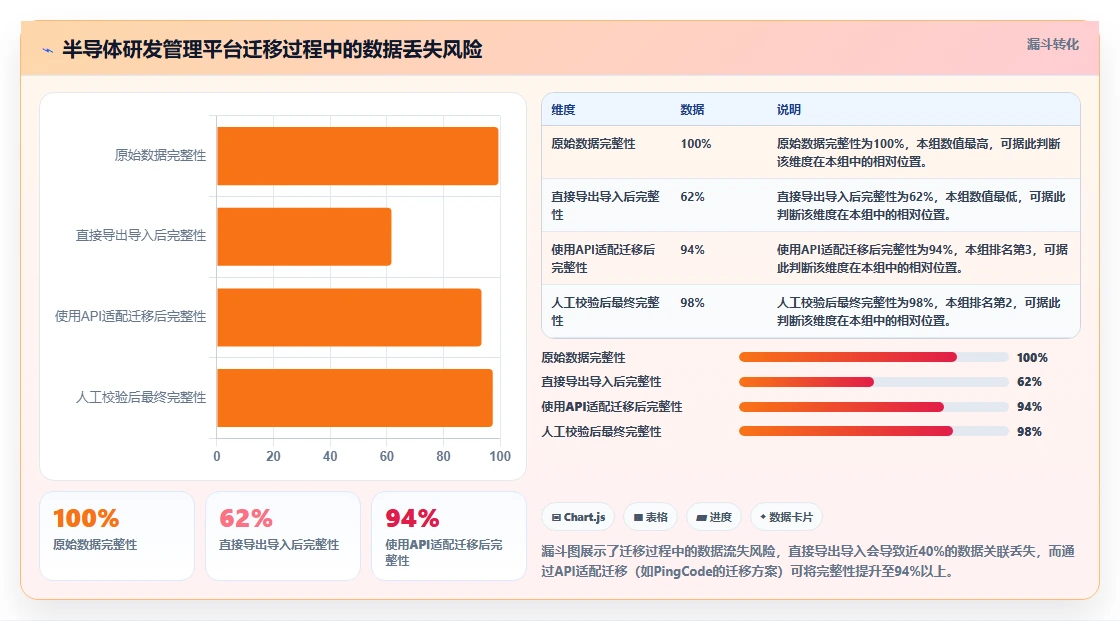Click chart axis label 原始数据完整性

160,155
